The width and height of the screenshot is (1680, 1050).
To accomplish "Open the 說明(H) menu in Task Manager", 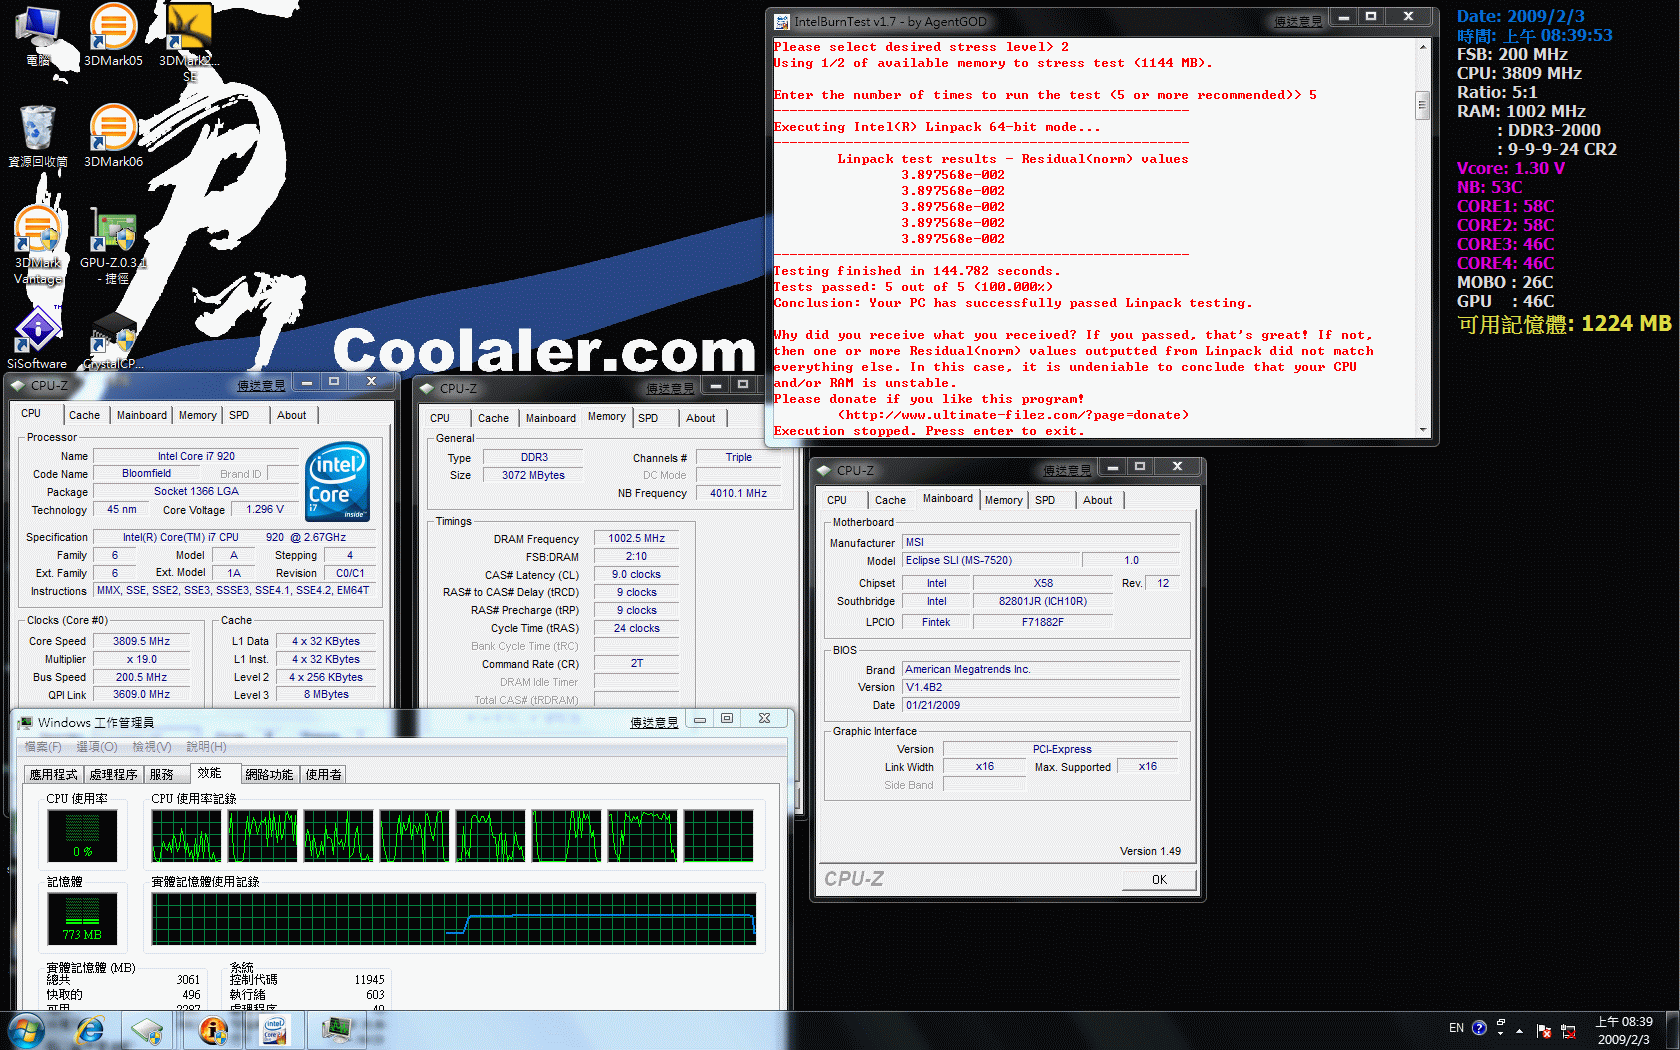I will (x=207, y=747).
